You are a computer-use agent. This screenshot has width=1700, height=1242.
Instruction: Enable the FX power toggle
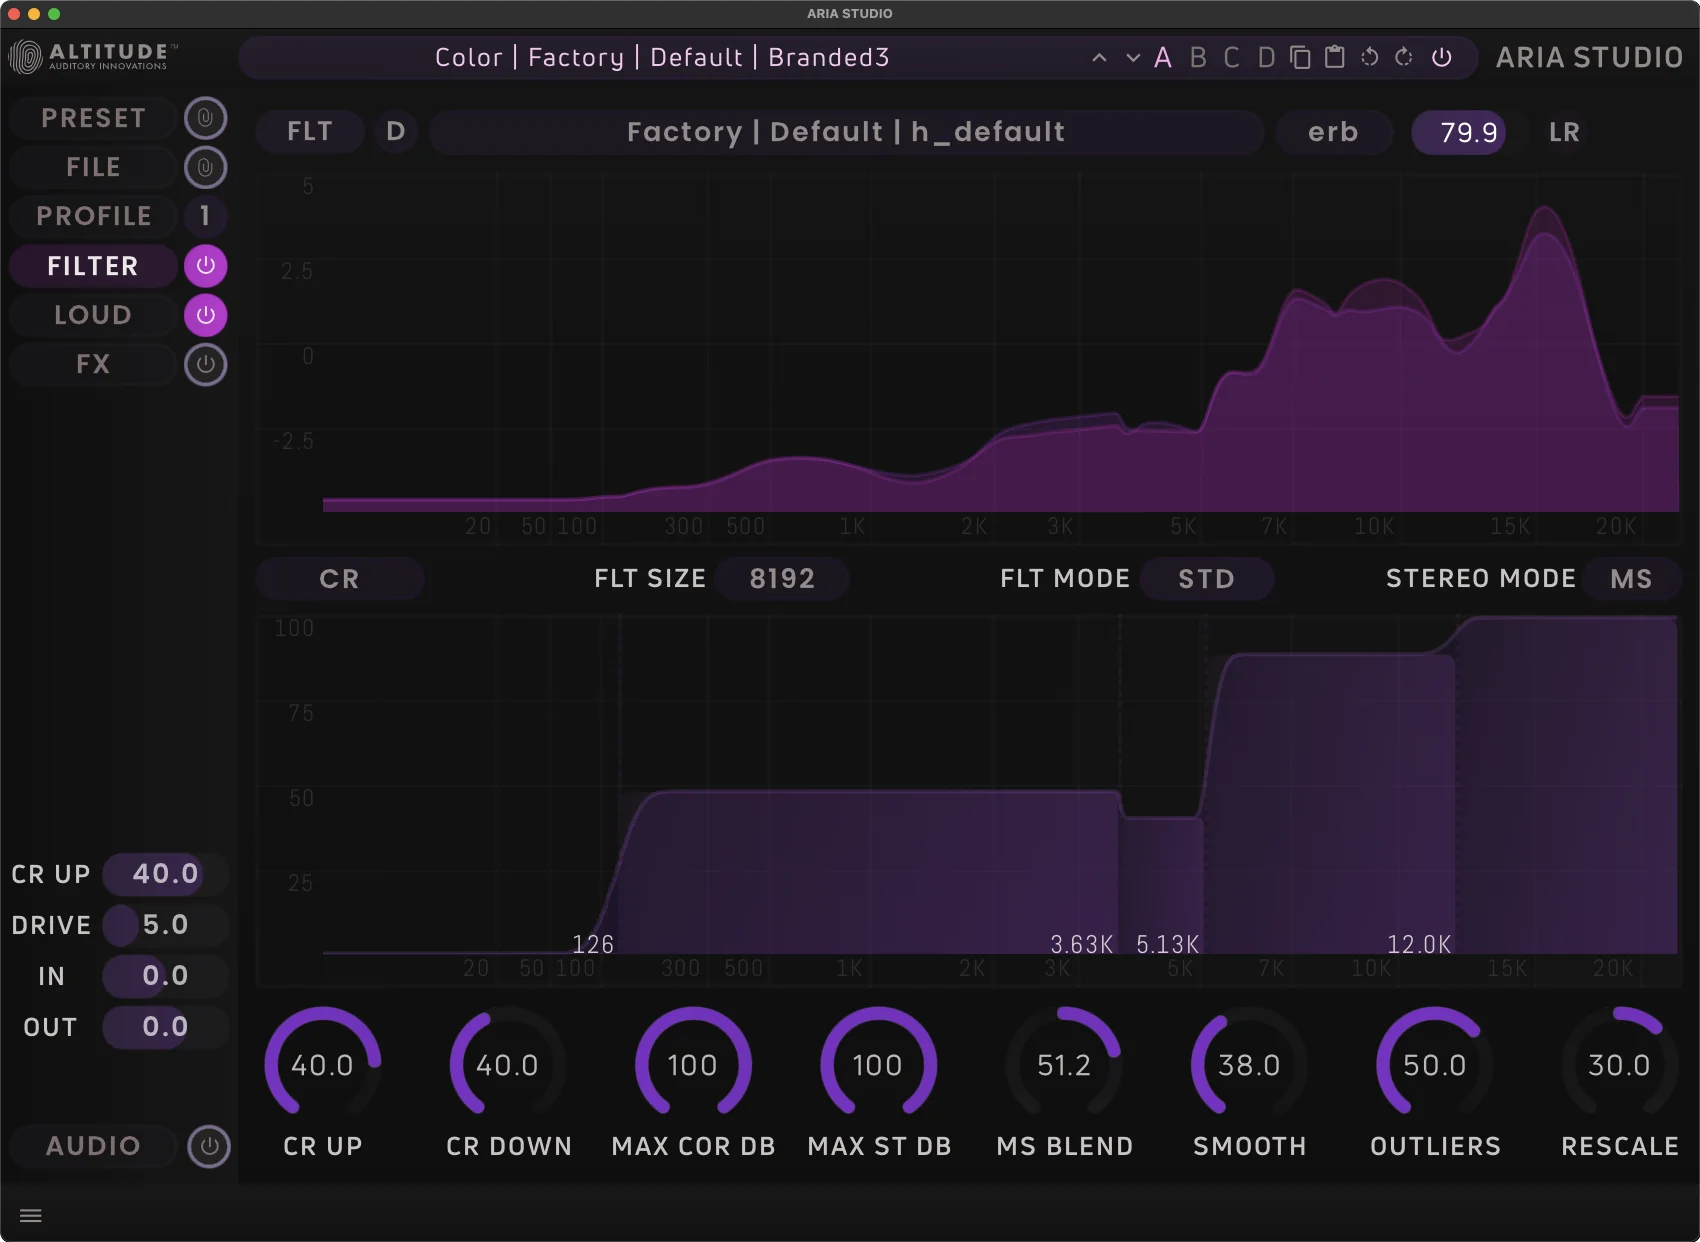[x=206, y=364]
